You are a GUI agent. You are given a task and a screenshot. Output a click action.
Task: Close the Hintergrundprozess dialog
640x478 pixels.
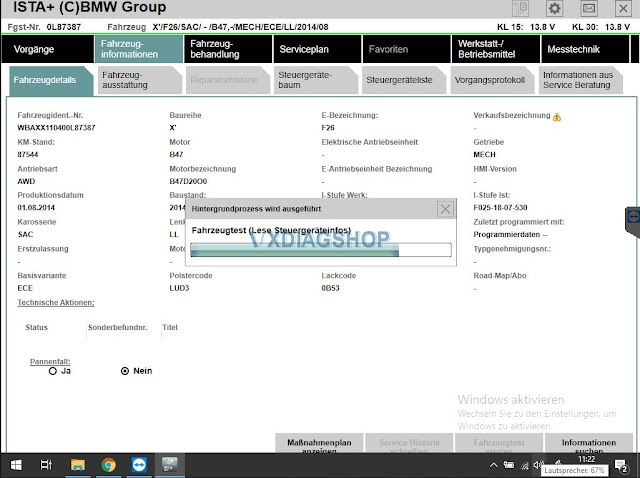pyautogui.click(x=445, y=209)
